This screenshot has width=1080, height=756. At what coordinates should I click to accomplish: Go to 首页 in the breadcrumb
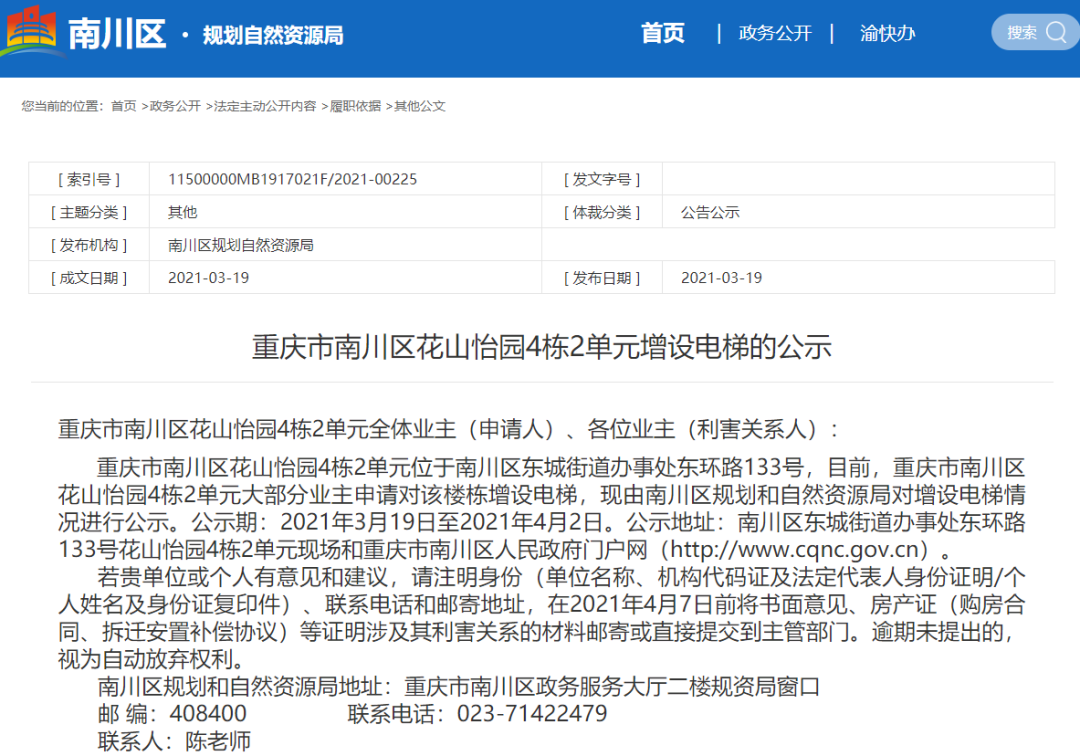pyautogui.click(x=123, y=106)
